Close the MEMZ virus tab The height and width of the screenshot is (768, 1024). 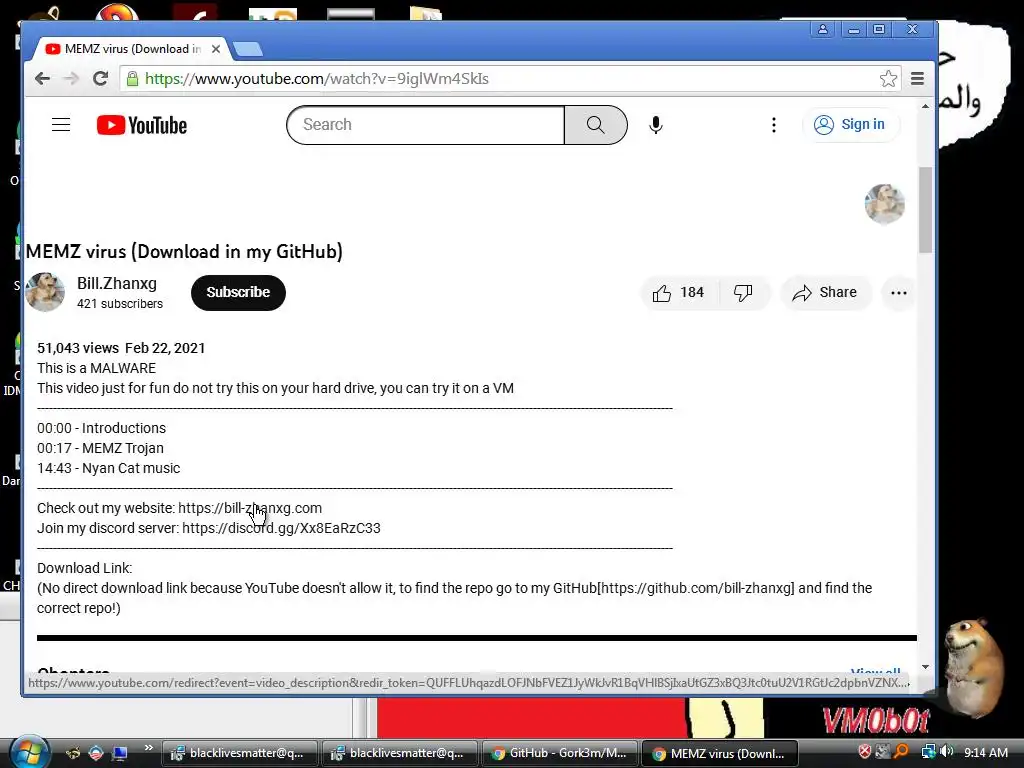[216, 49]
